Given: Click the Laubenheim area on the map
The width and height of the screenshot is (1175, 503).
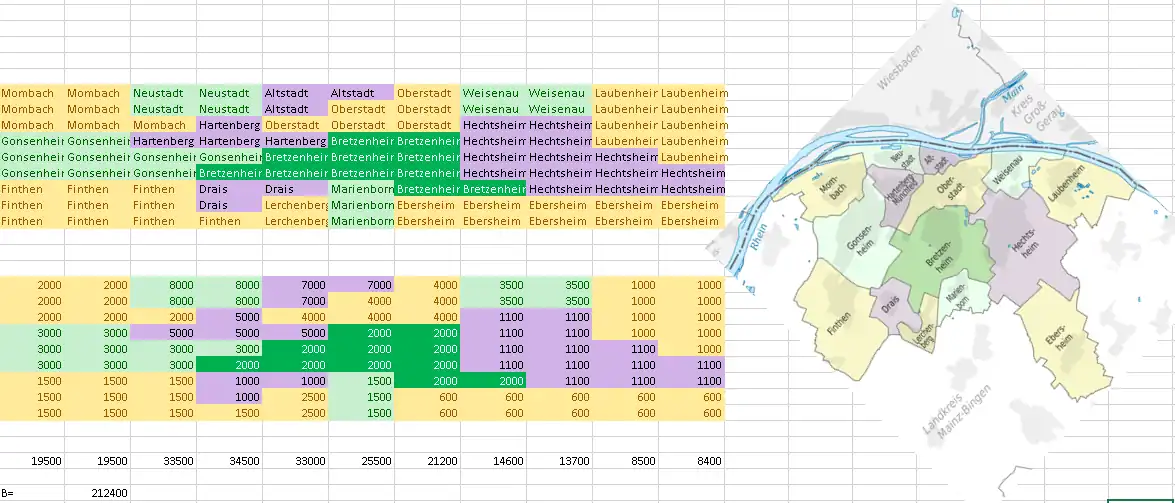Looking at the screenshot, I should [x=1075, y=190].
